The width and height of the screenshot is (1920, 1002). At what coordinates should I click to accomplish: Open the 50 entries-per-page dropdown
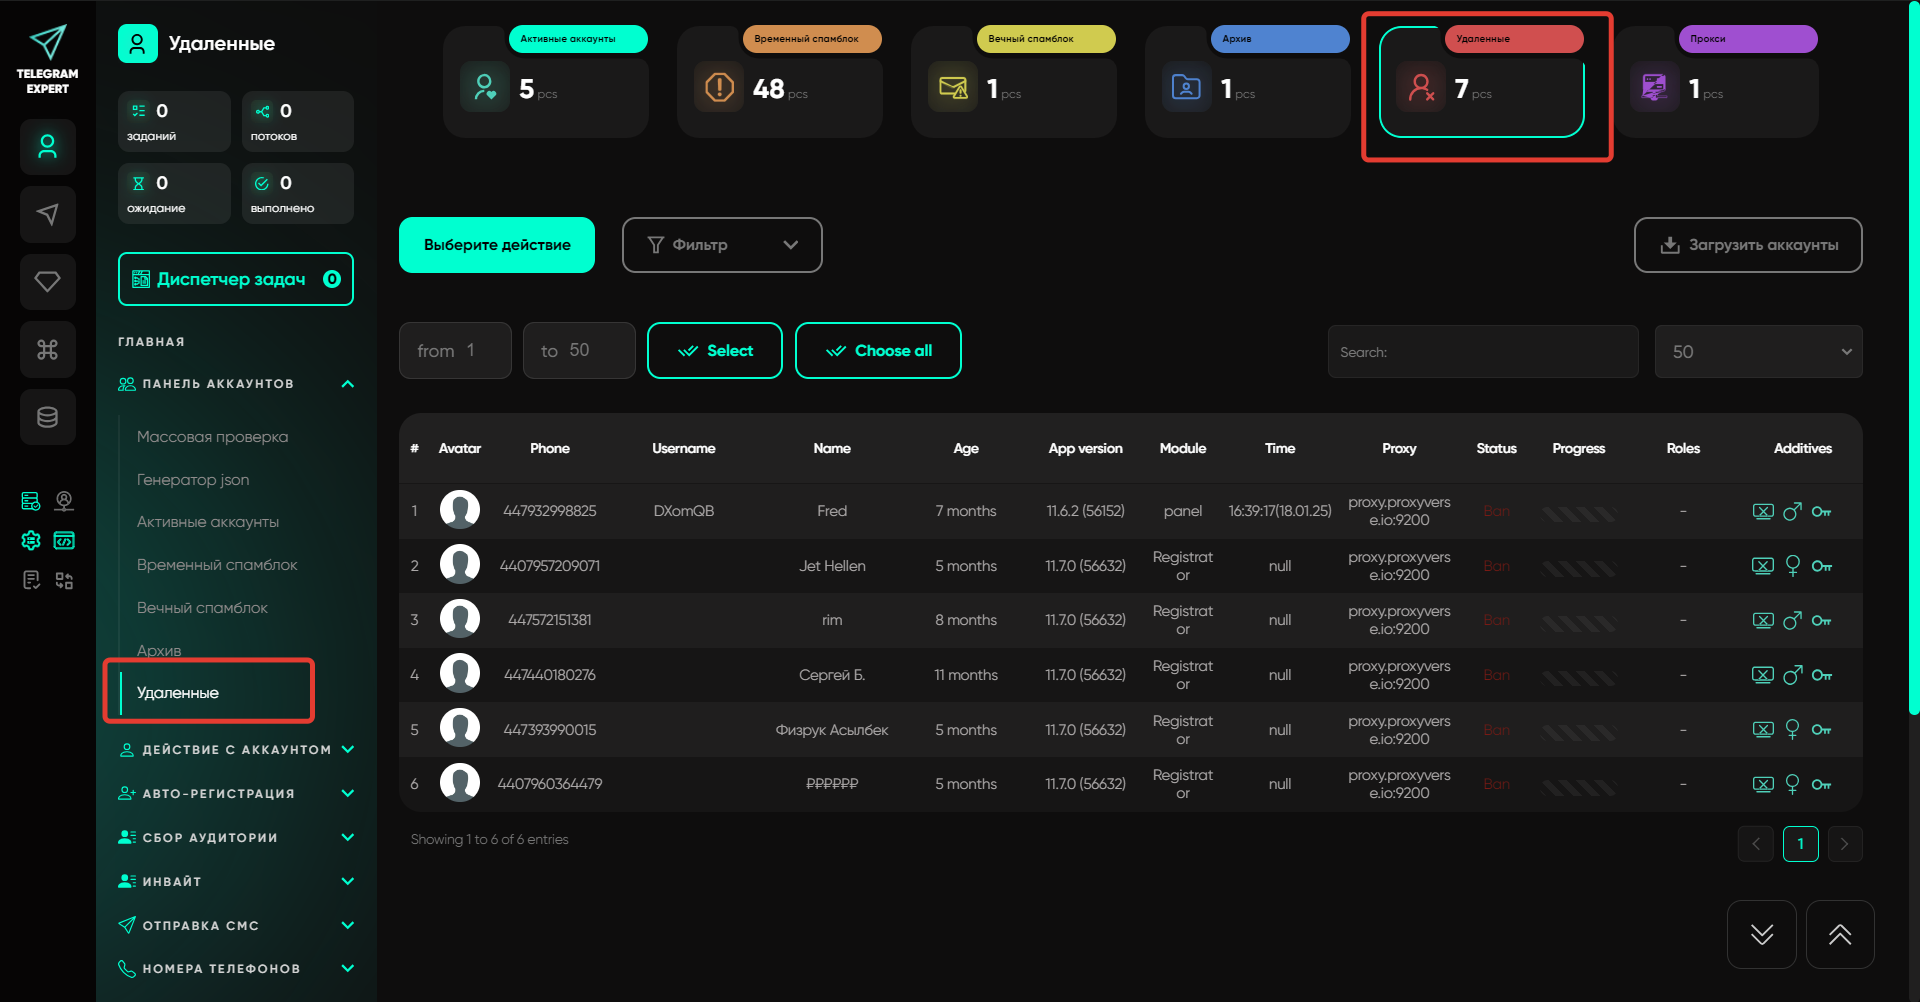(x=1757, y=352)
